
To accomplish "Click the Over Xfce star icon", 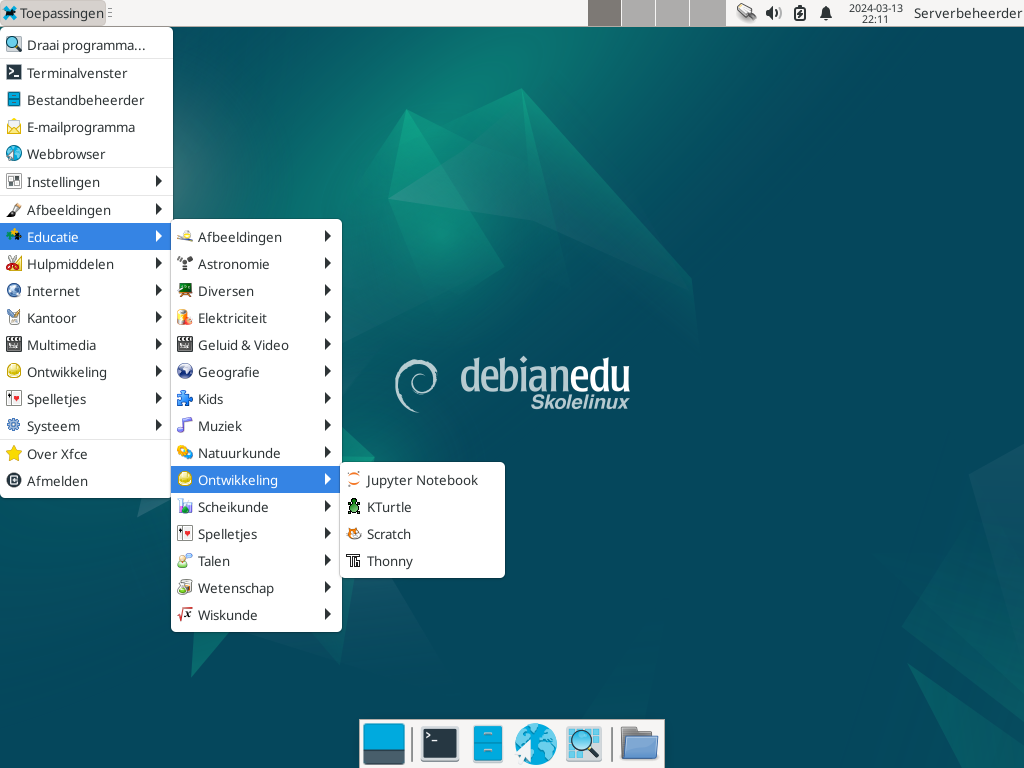I will (x=14, y=453).
